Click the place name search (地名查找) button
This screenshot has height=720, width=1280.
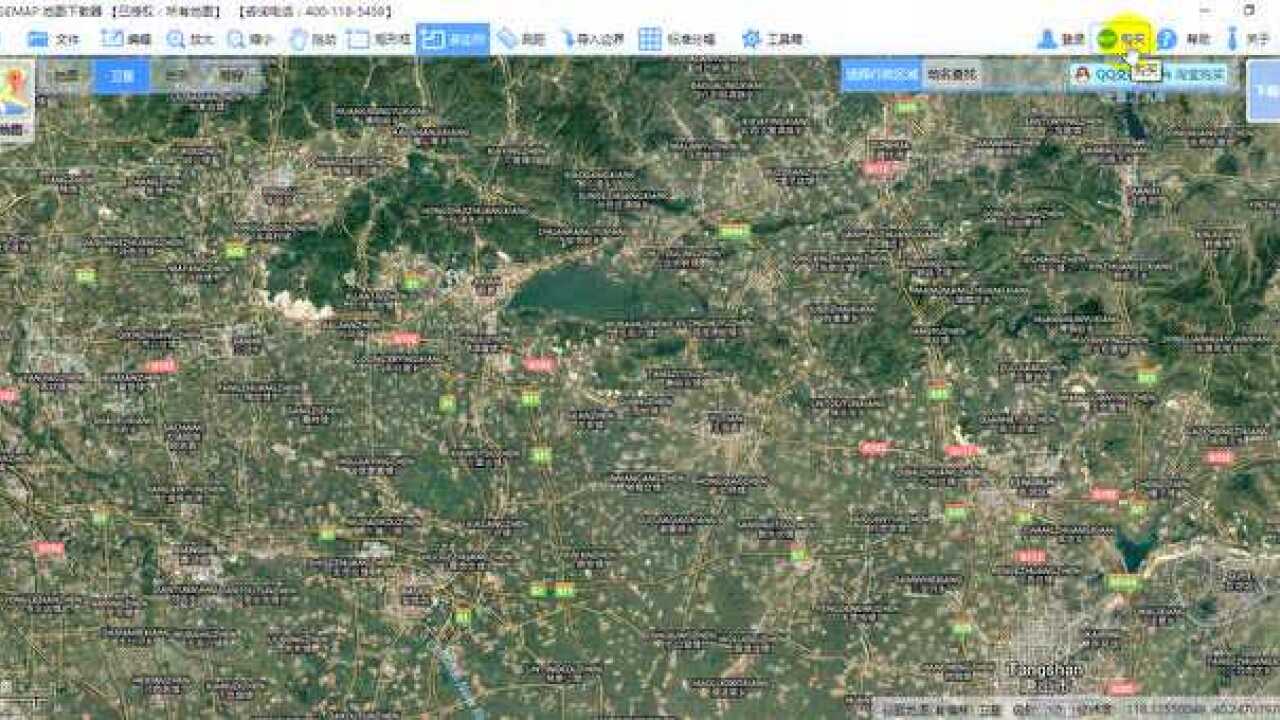coord(951,74)
